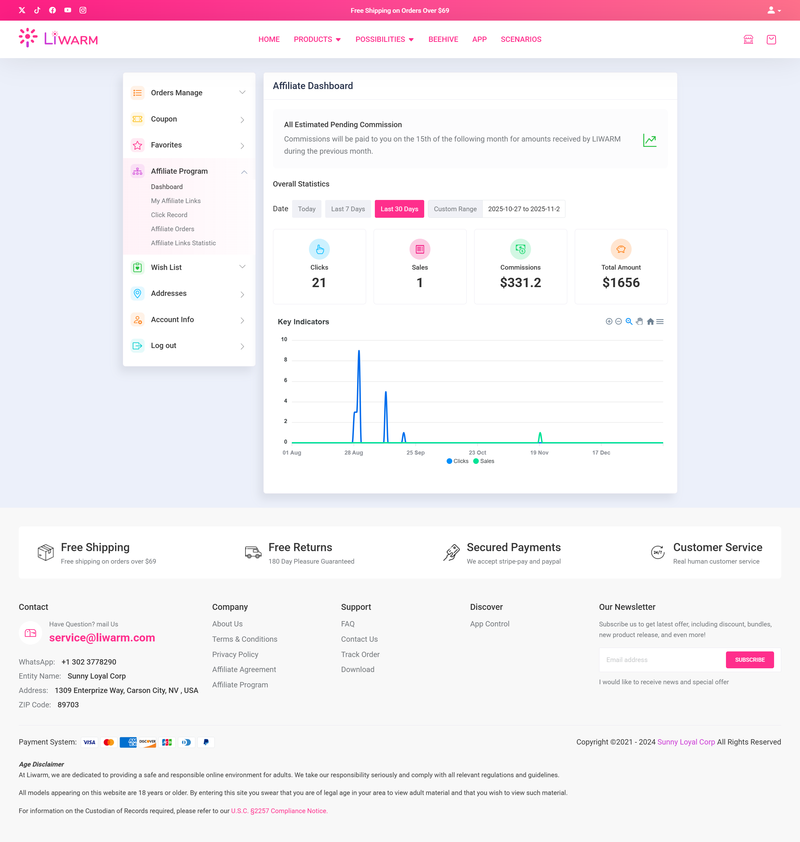
Task: Open the App Control footer link
Action: click(490, 624)
